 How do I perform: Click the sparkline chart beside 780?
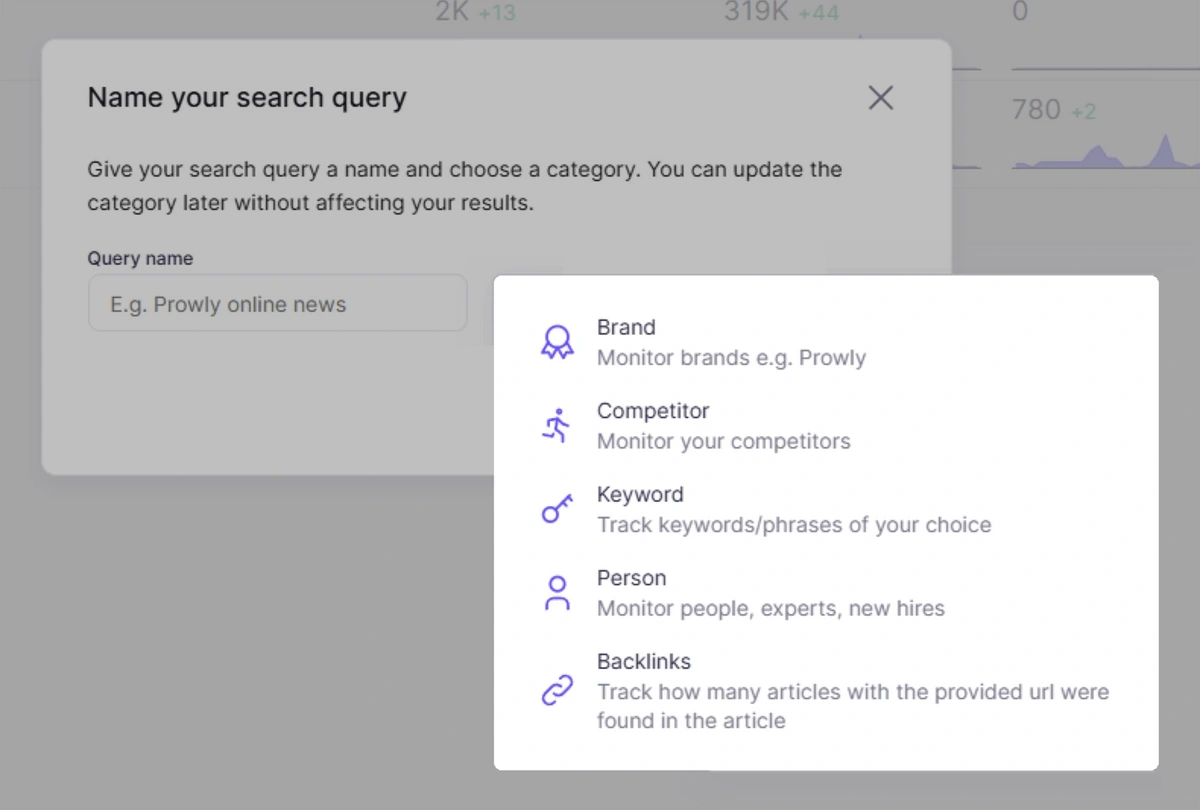coord(1106,151)
